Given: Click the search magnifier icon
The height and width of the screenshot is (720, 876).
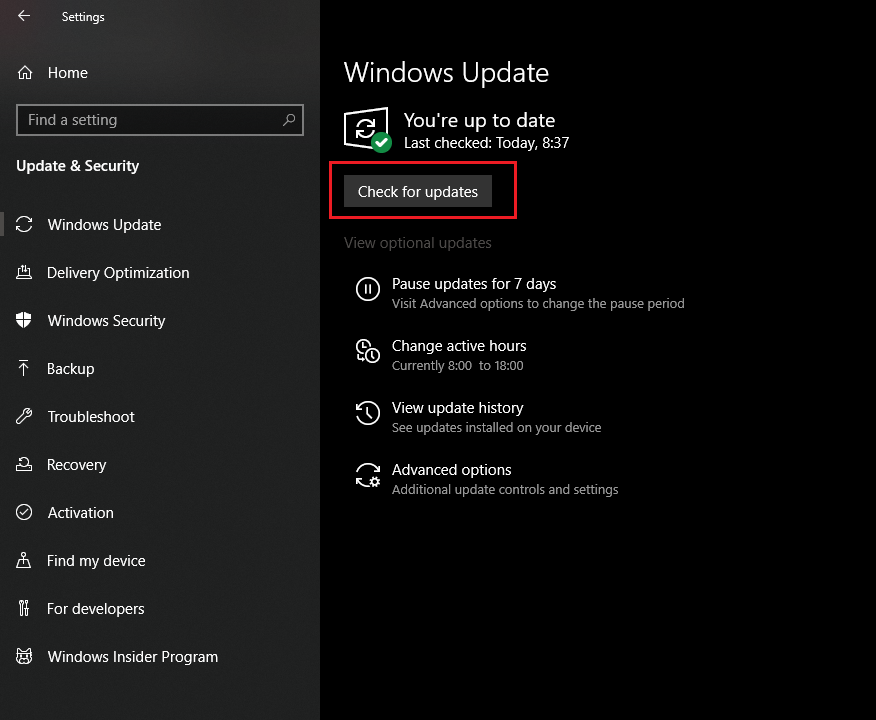Looking at the screenshot, I should 289,120.
